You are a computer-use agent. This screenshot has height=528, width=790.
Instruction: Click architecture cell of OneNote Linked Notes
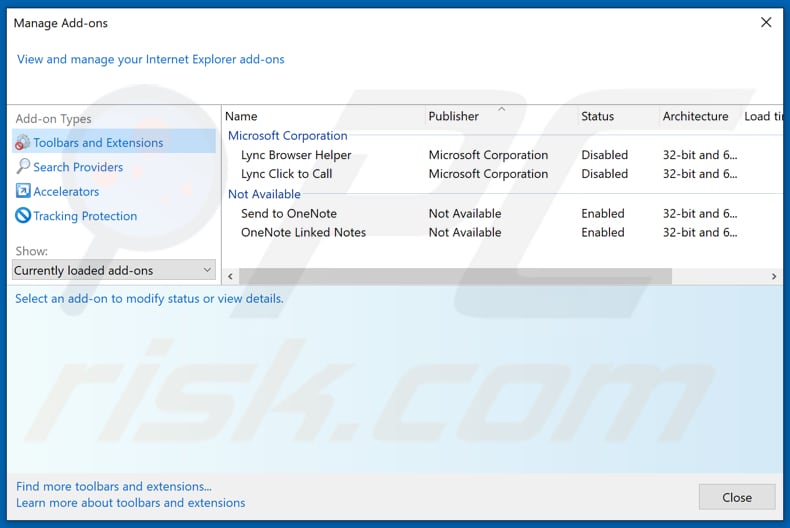[x=700, y=232]
